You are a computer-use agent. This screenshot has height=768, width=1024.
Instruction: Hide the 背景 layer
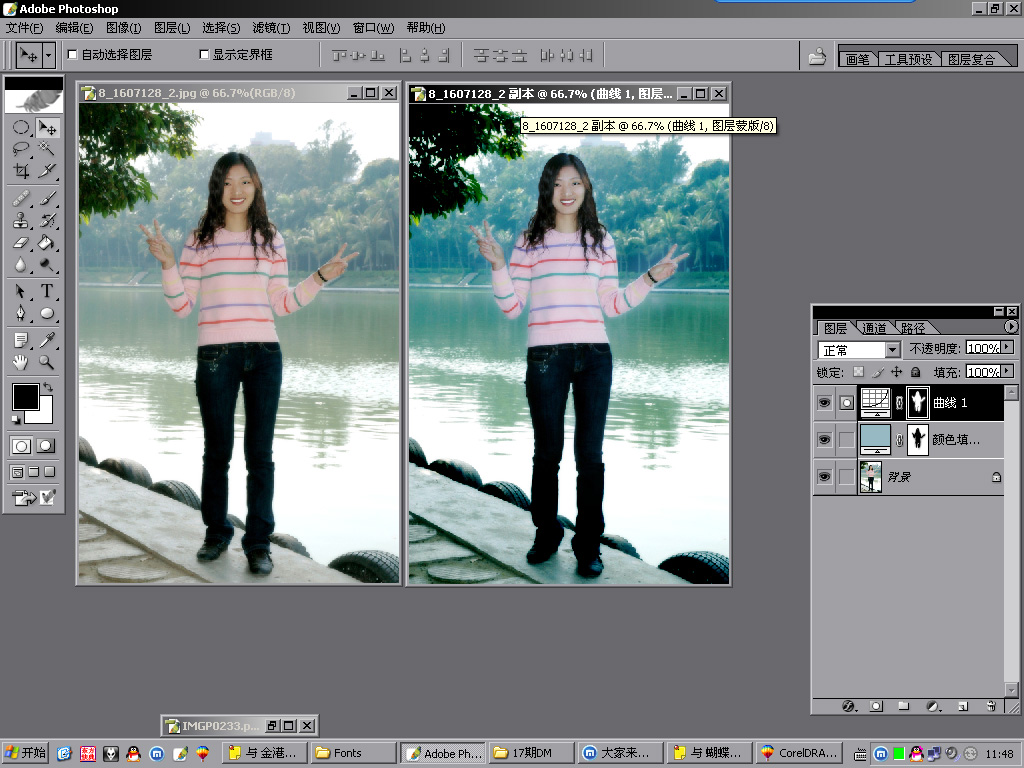824,477
